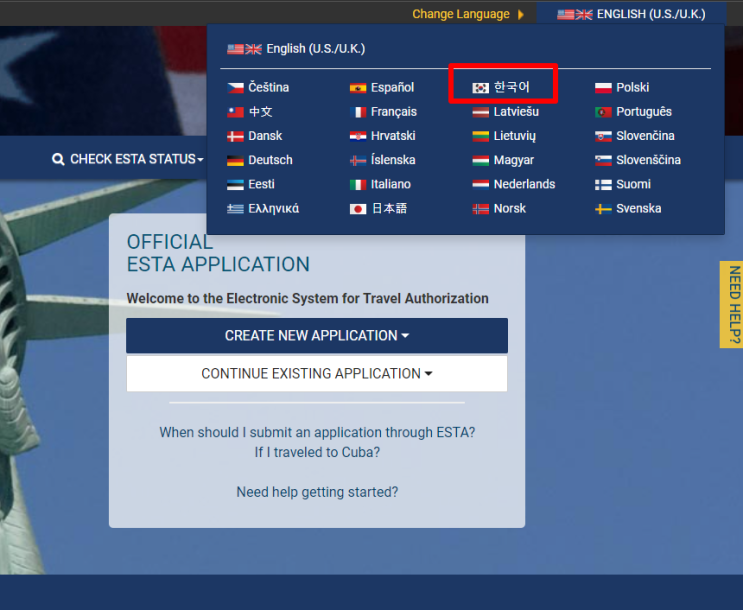Select Português language text
Image resolution: width=743 pixels, height=610 pixels.
click(x=644, y=111)
